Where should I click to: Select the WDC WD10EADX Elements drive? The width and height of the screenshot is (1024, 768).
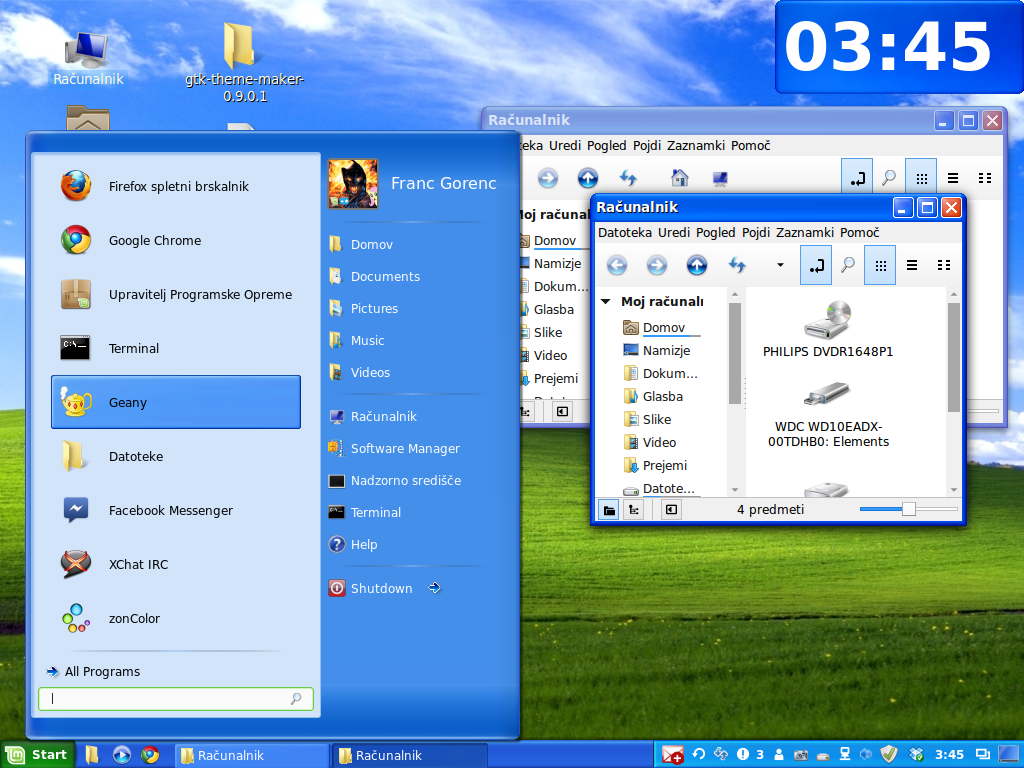click(x=828, y=415)
